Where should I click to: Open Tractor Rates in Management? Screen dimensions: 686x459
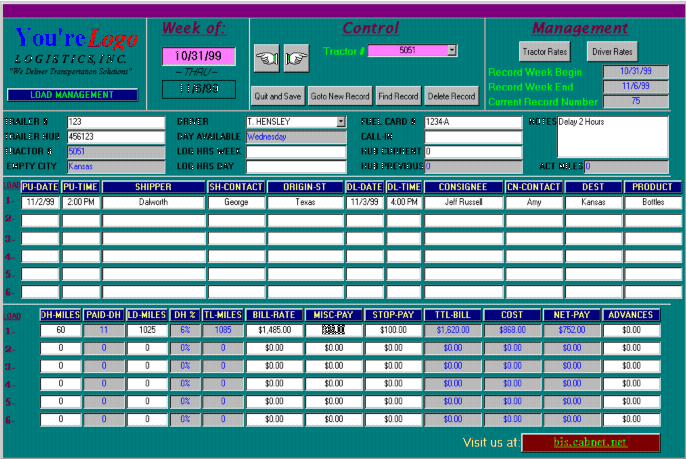[548, 51]
